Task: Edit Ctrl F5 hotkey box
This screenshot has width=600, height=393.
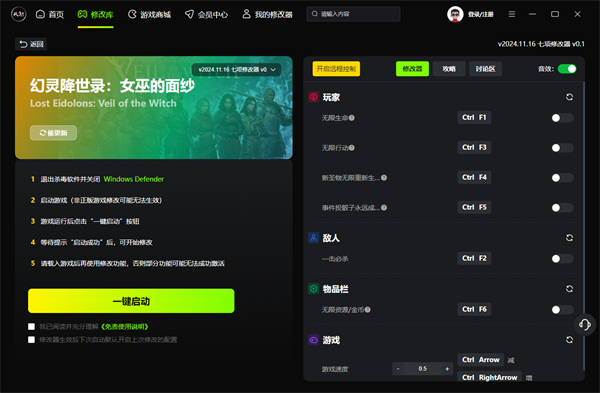Action: (x=474, y=207)
